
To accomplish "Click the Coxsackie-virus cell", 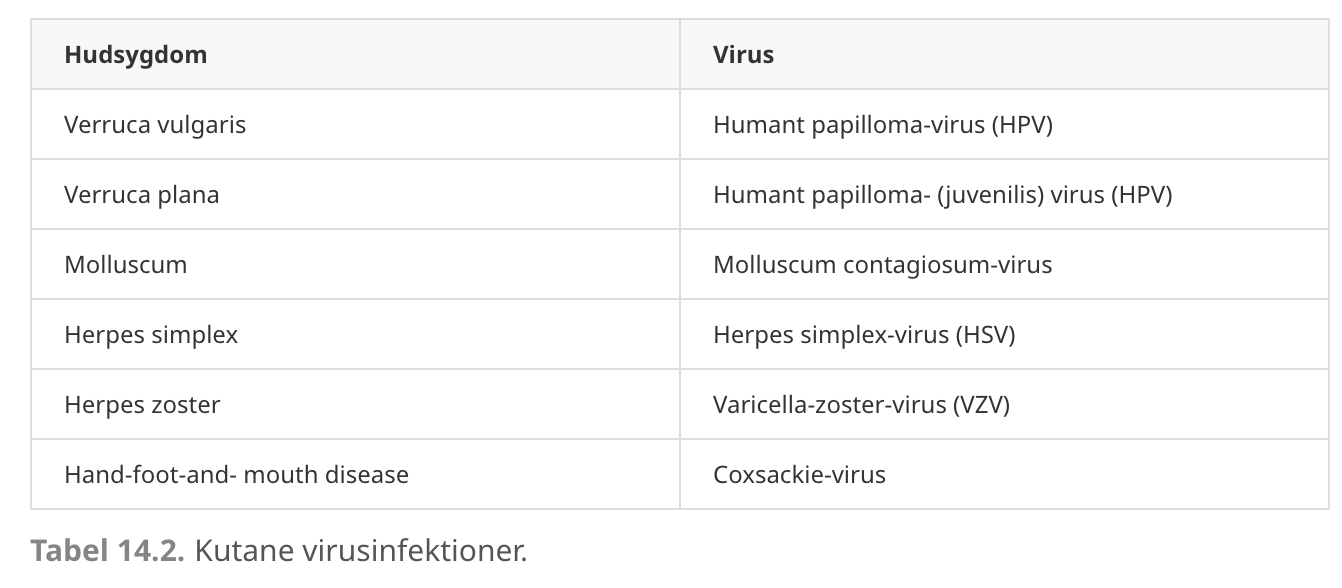I will click(1005, 474).
